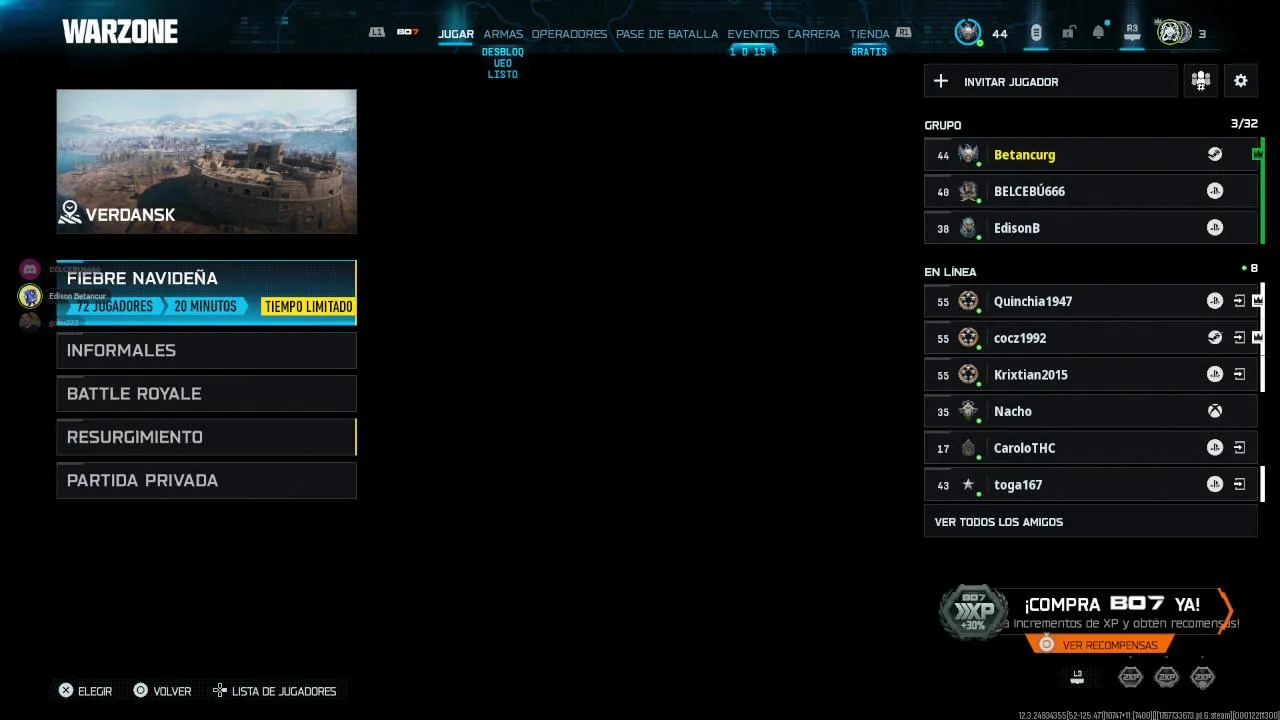Select the INFORMALES playlist

coord(206,350)
